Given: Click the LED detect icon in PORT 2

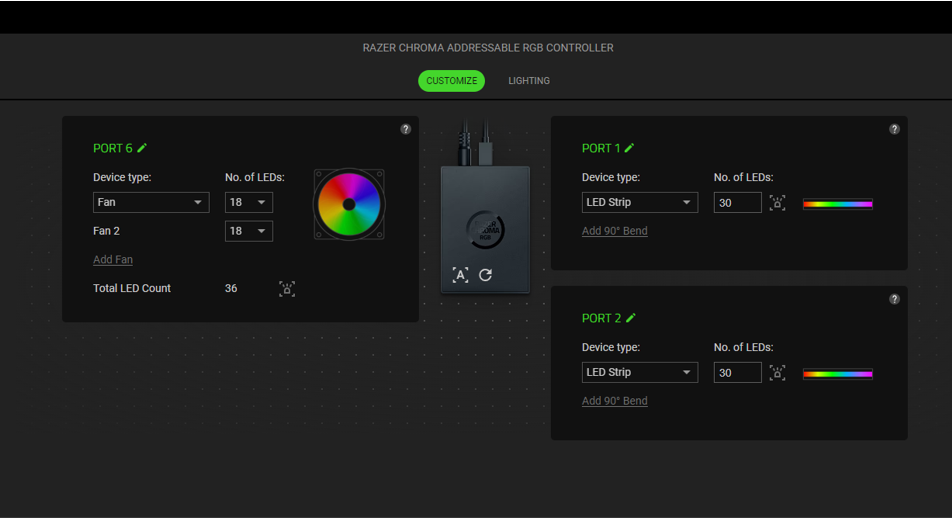Looking at the screenshot, I should pos(777,373).
